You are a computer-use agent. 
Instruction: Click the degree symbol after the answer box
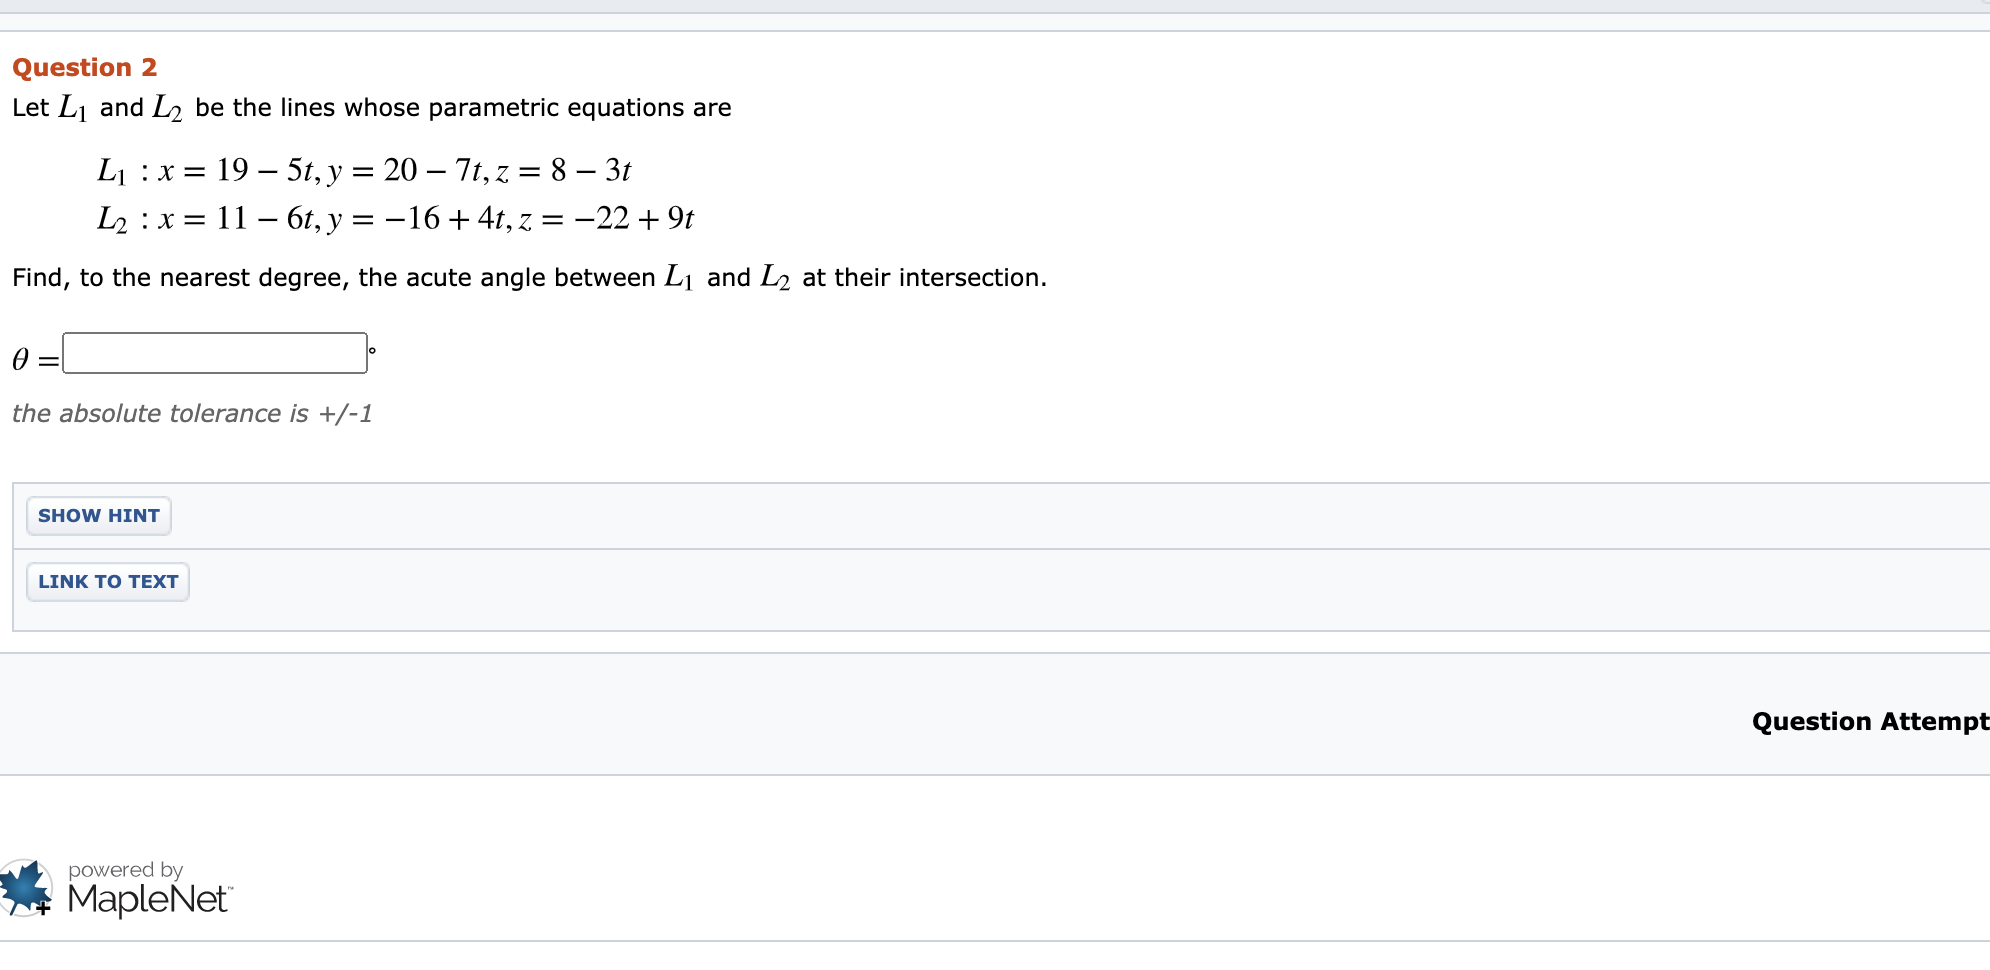[371, 348]
